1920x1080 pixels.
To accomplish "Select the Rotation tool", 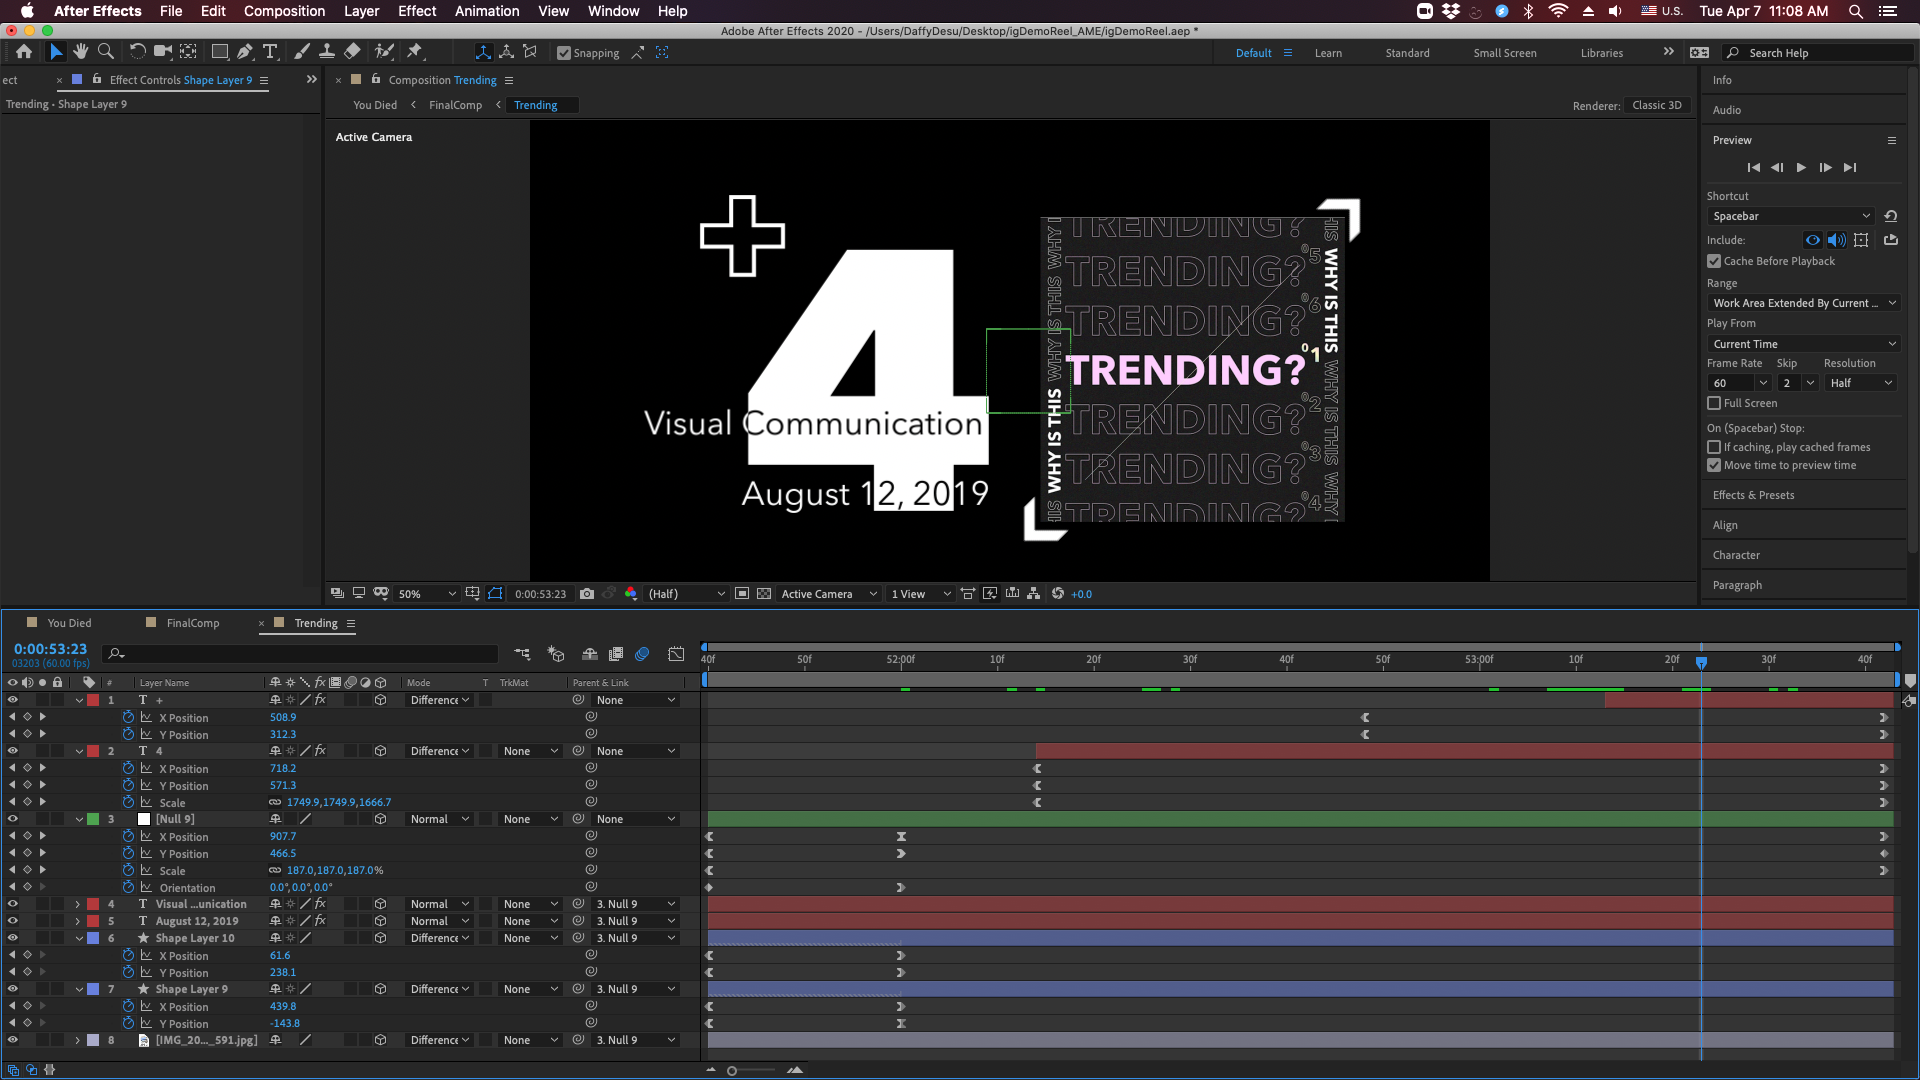I will [x=138, y=52].
